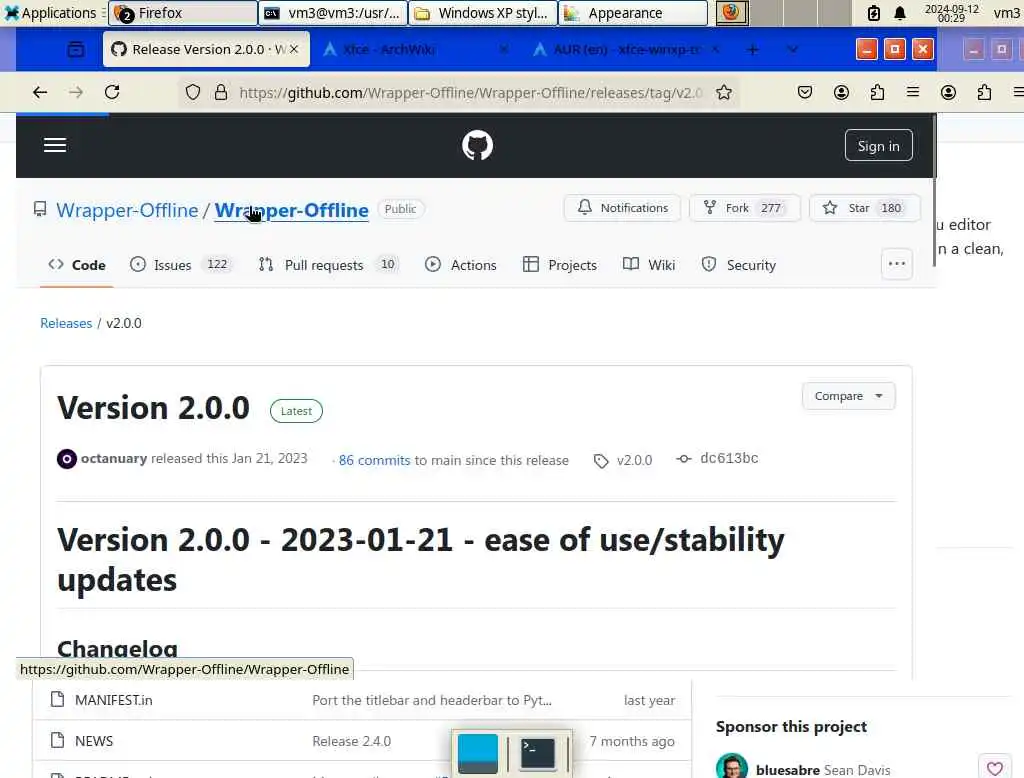Close the Release Version 2.0.0 tab
The width and height of the screenshot is (1024, 778).
pos(294,49)
